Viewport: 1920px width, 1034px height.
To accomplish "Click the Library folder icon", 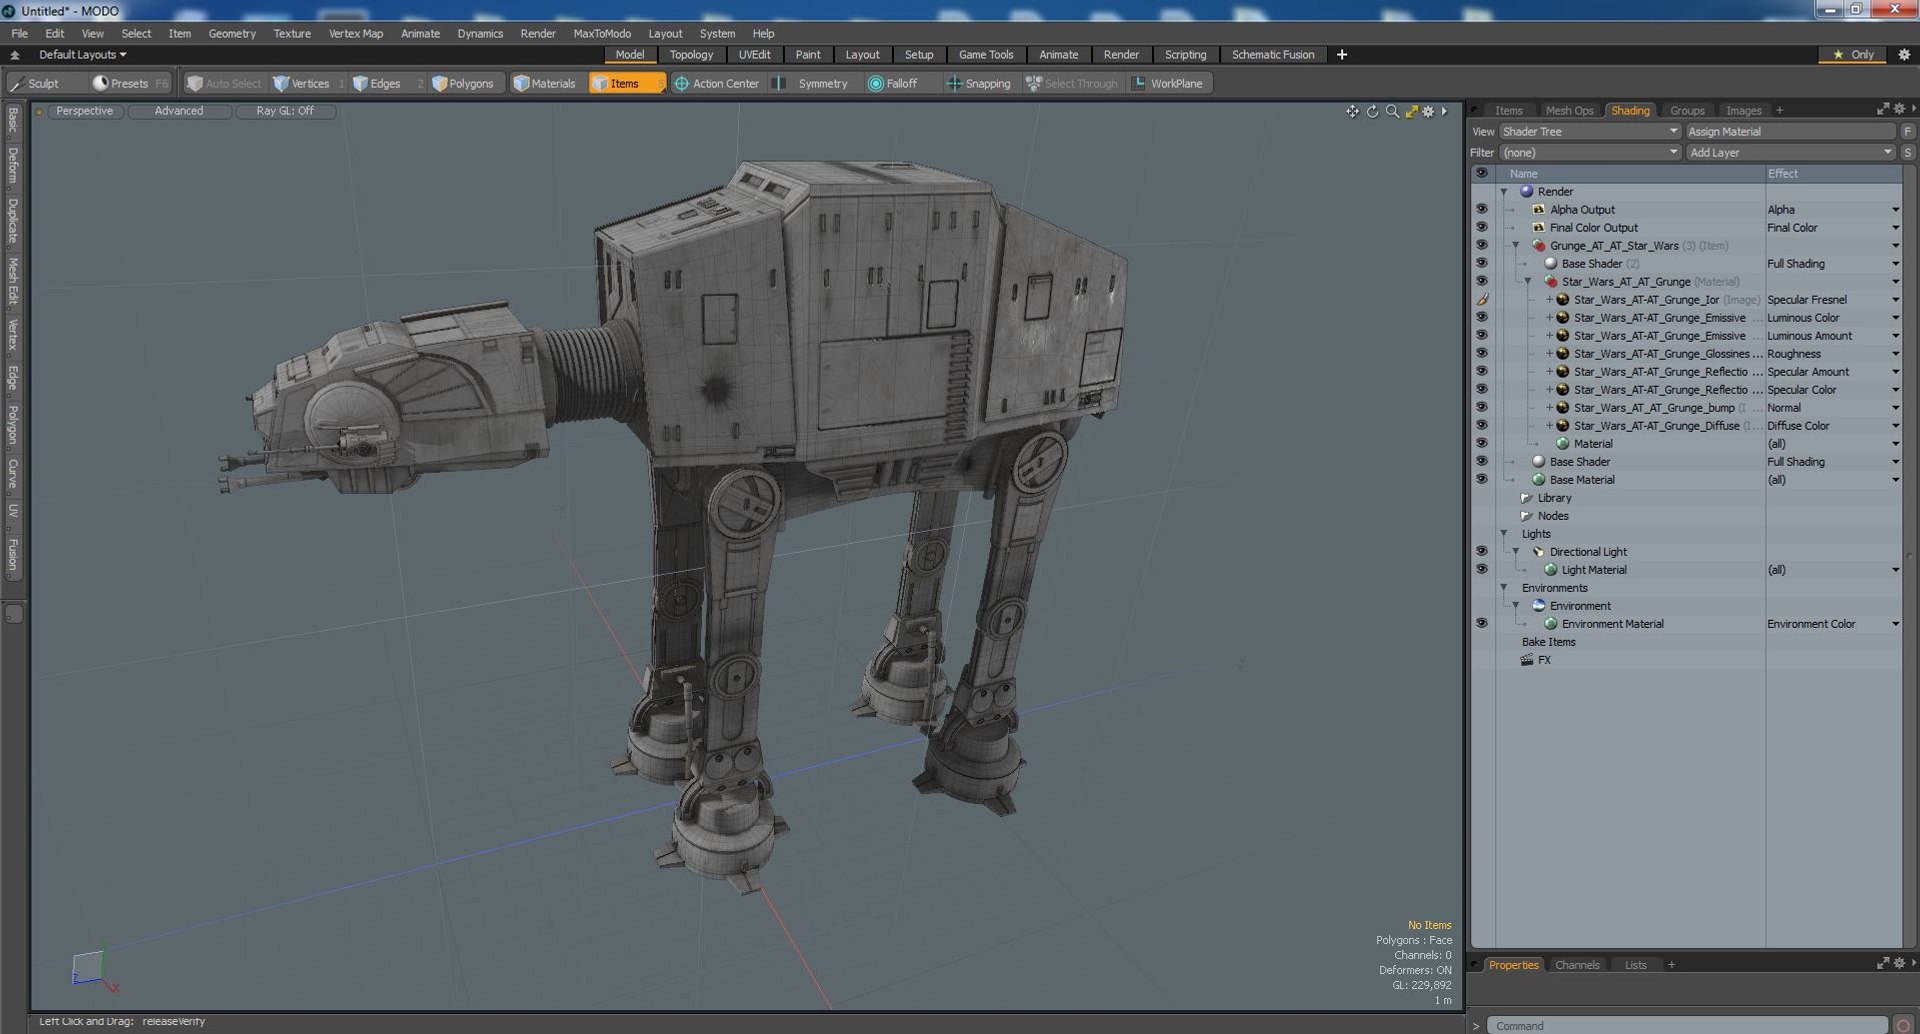I will tap(1527, 498).
